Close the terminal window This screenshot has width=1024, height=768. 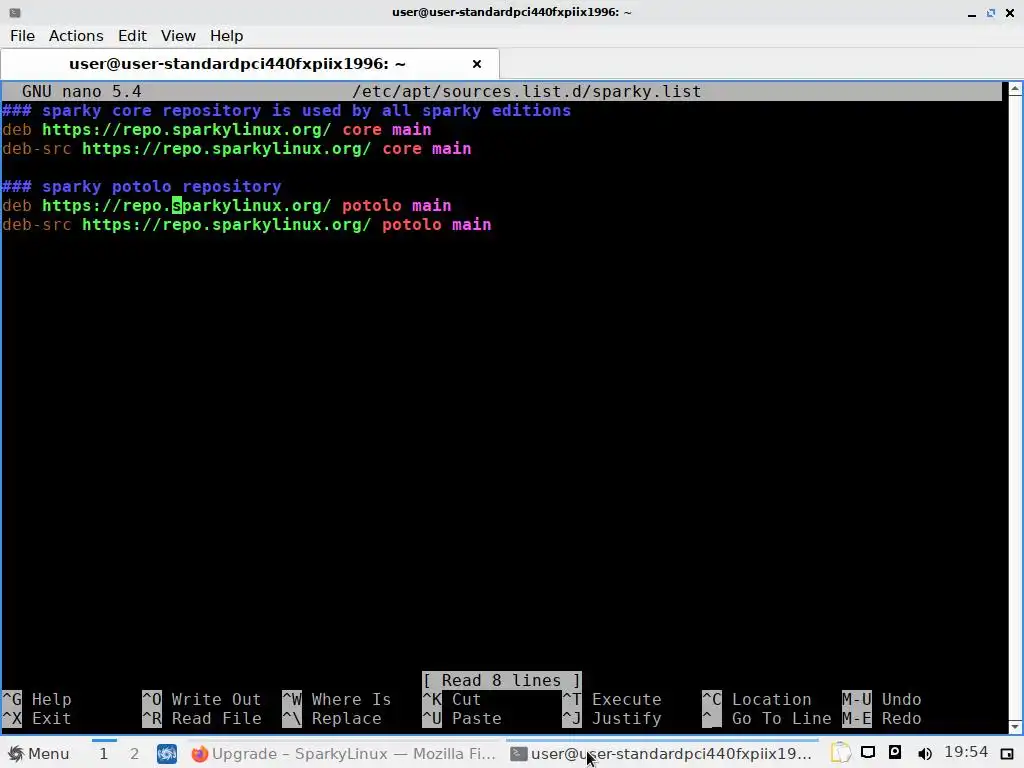[x=1010, y=12]
